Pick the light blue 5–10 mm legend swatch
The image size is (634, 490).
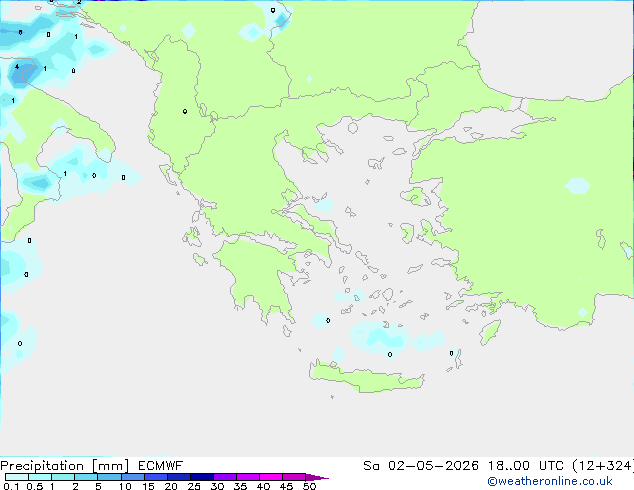[x=109, y=477]
